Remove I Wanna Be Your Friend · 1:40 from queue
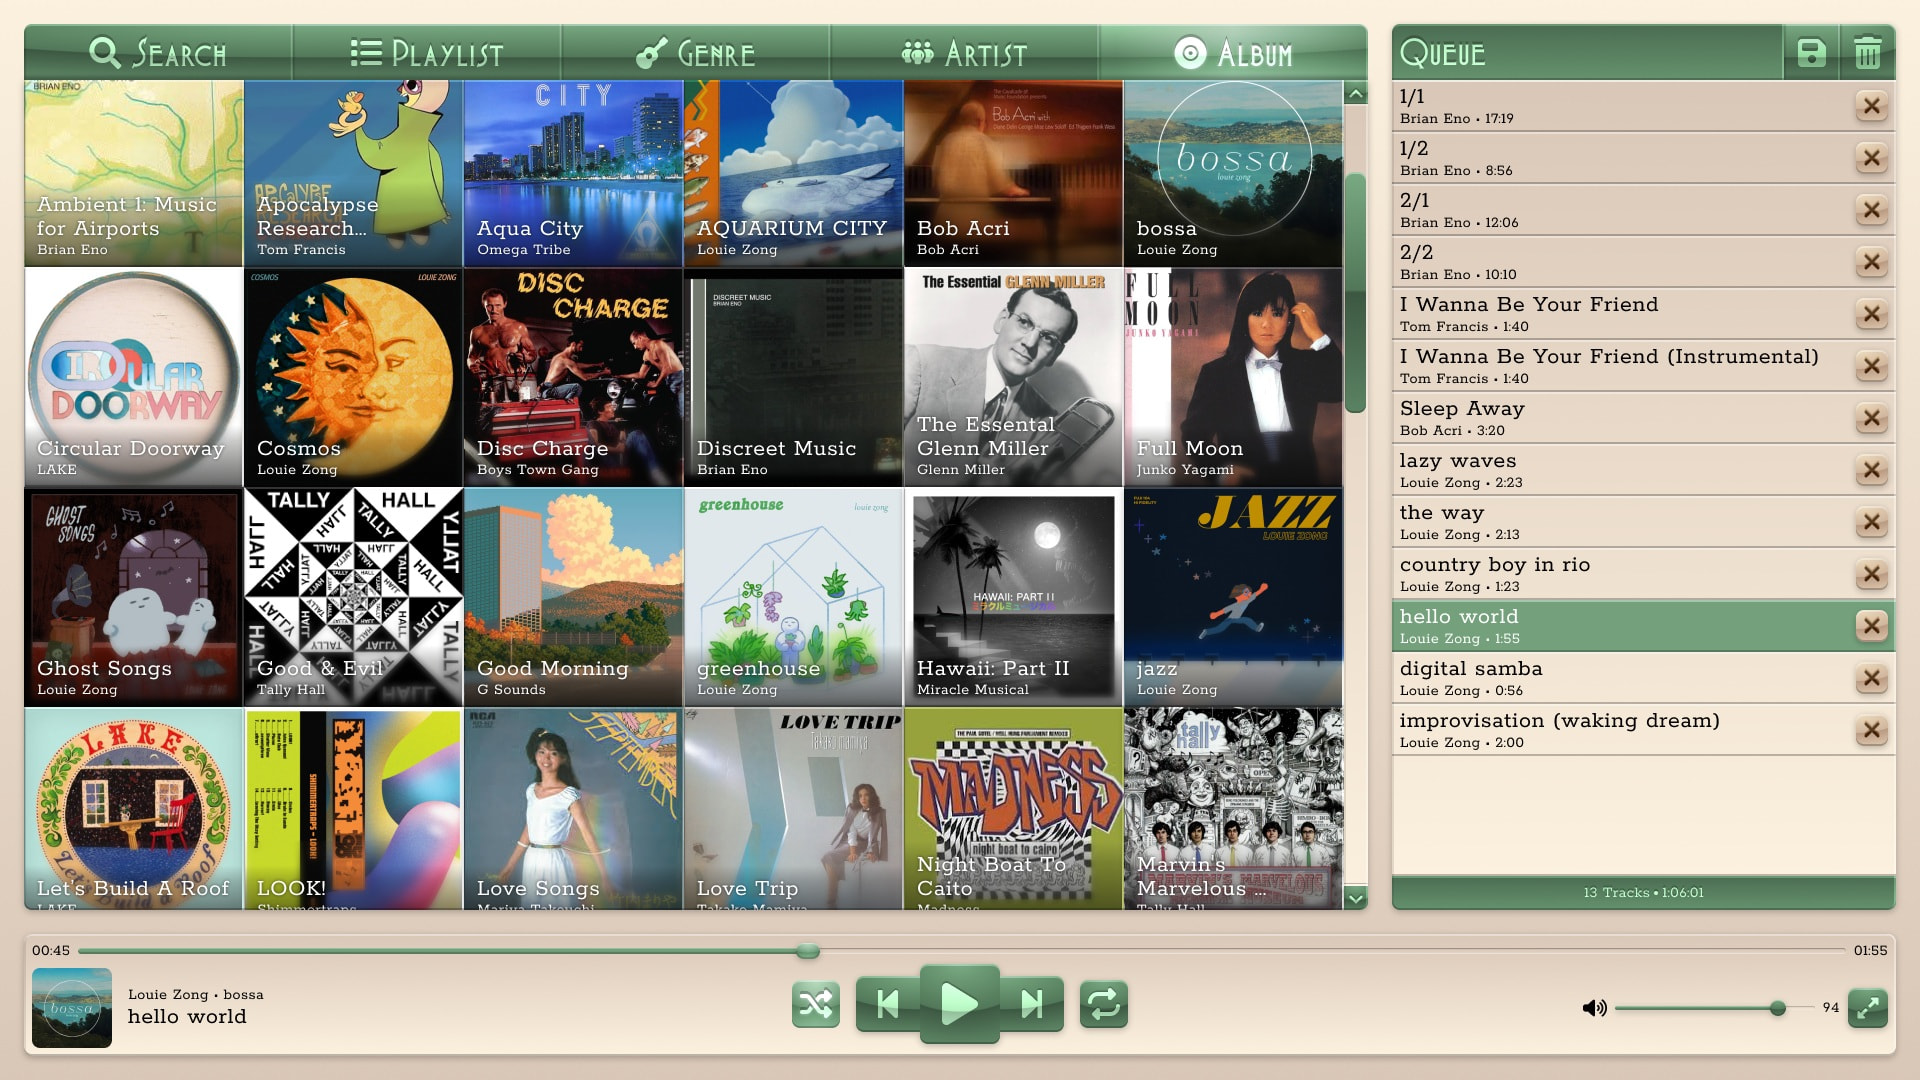 click(1872, 314)
